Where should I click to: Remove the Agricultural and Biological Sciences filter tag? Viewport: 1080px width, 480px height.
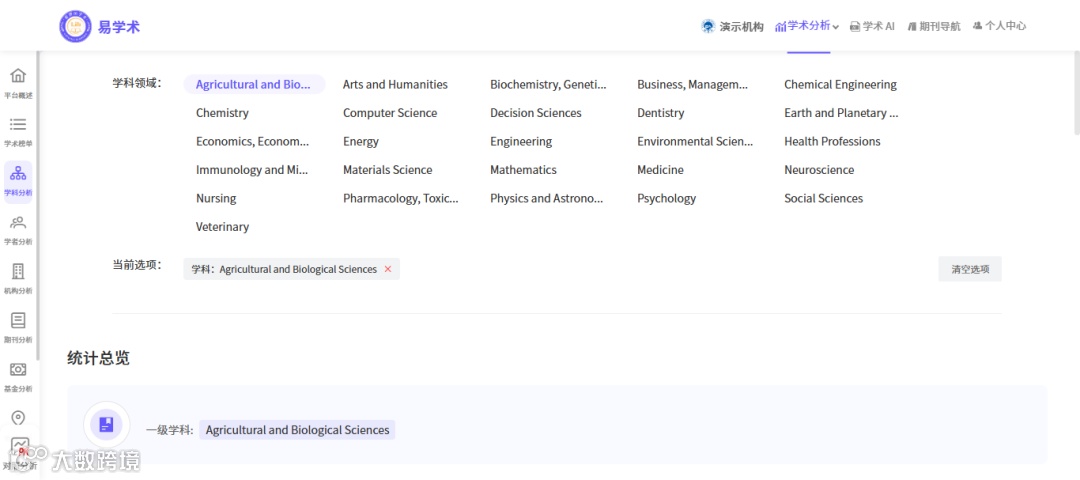[x=388, y=269]
